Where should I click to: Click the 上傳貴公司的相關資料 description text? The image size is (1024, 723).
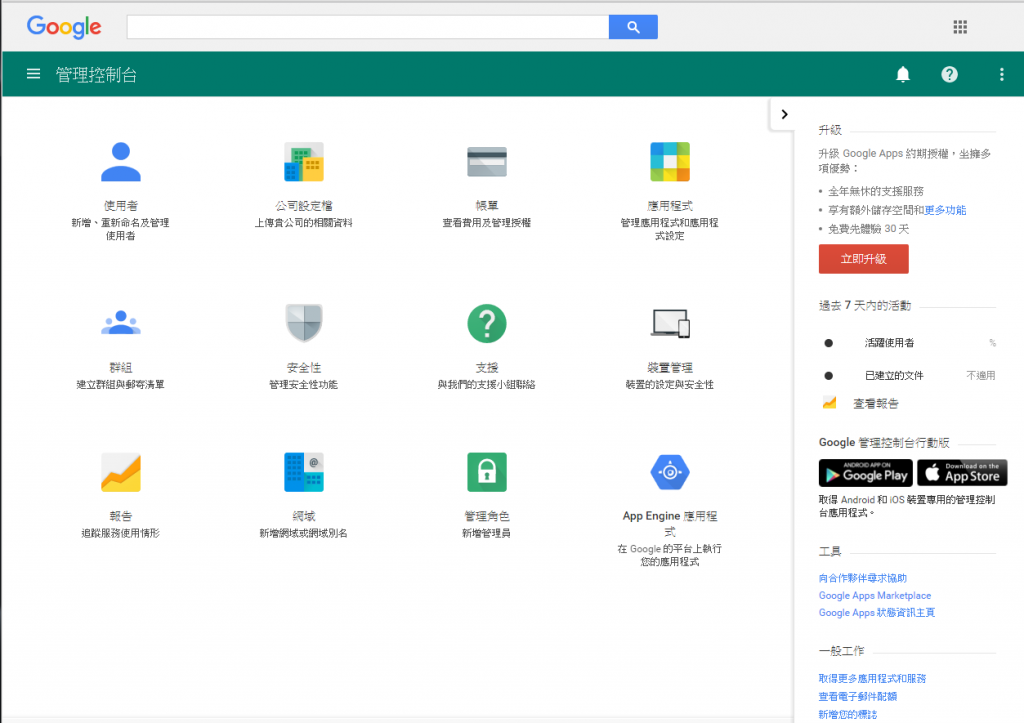304,222
